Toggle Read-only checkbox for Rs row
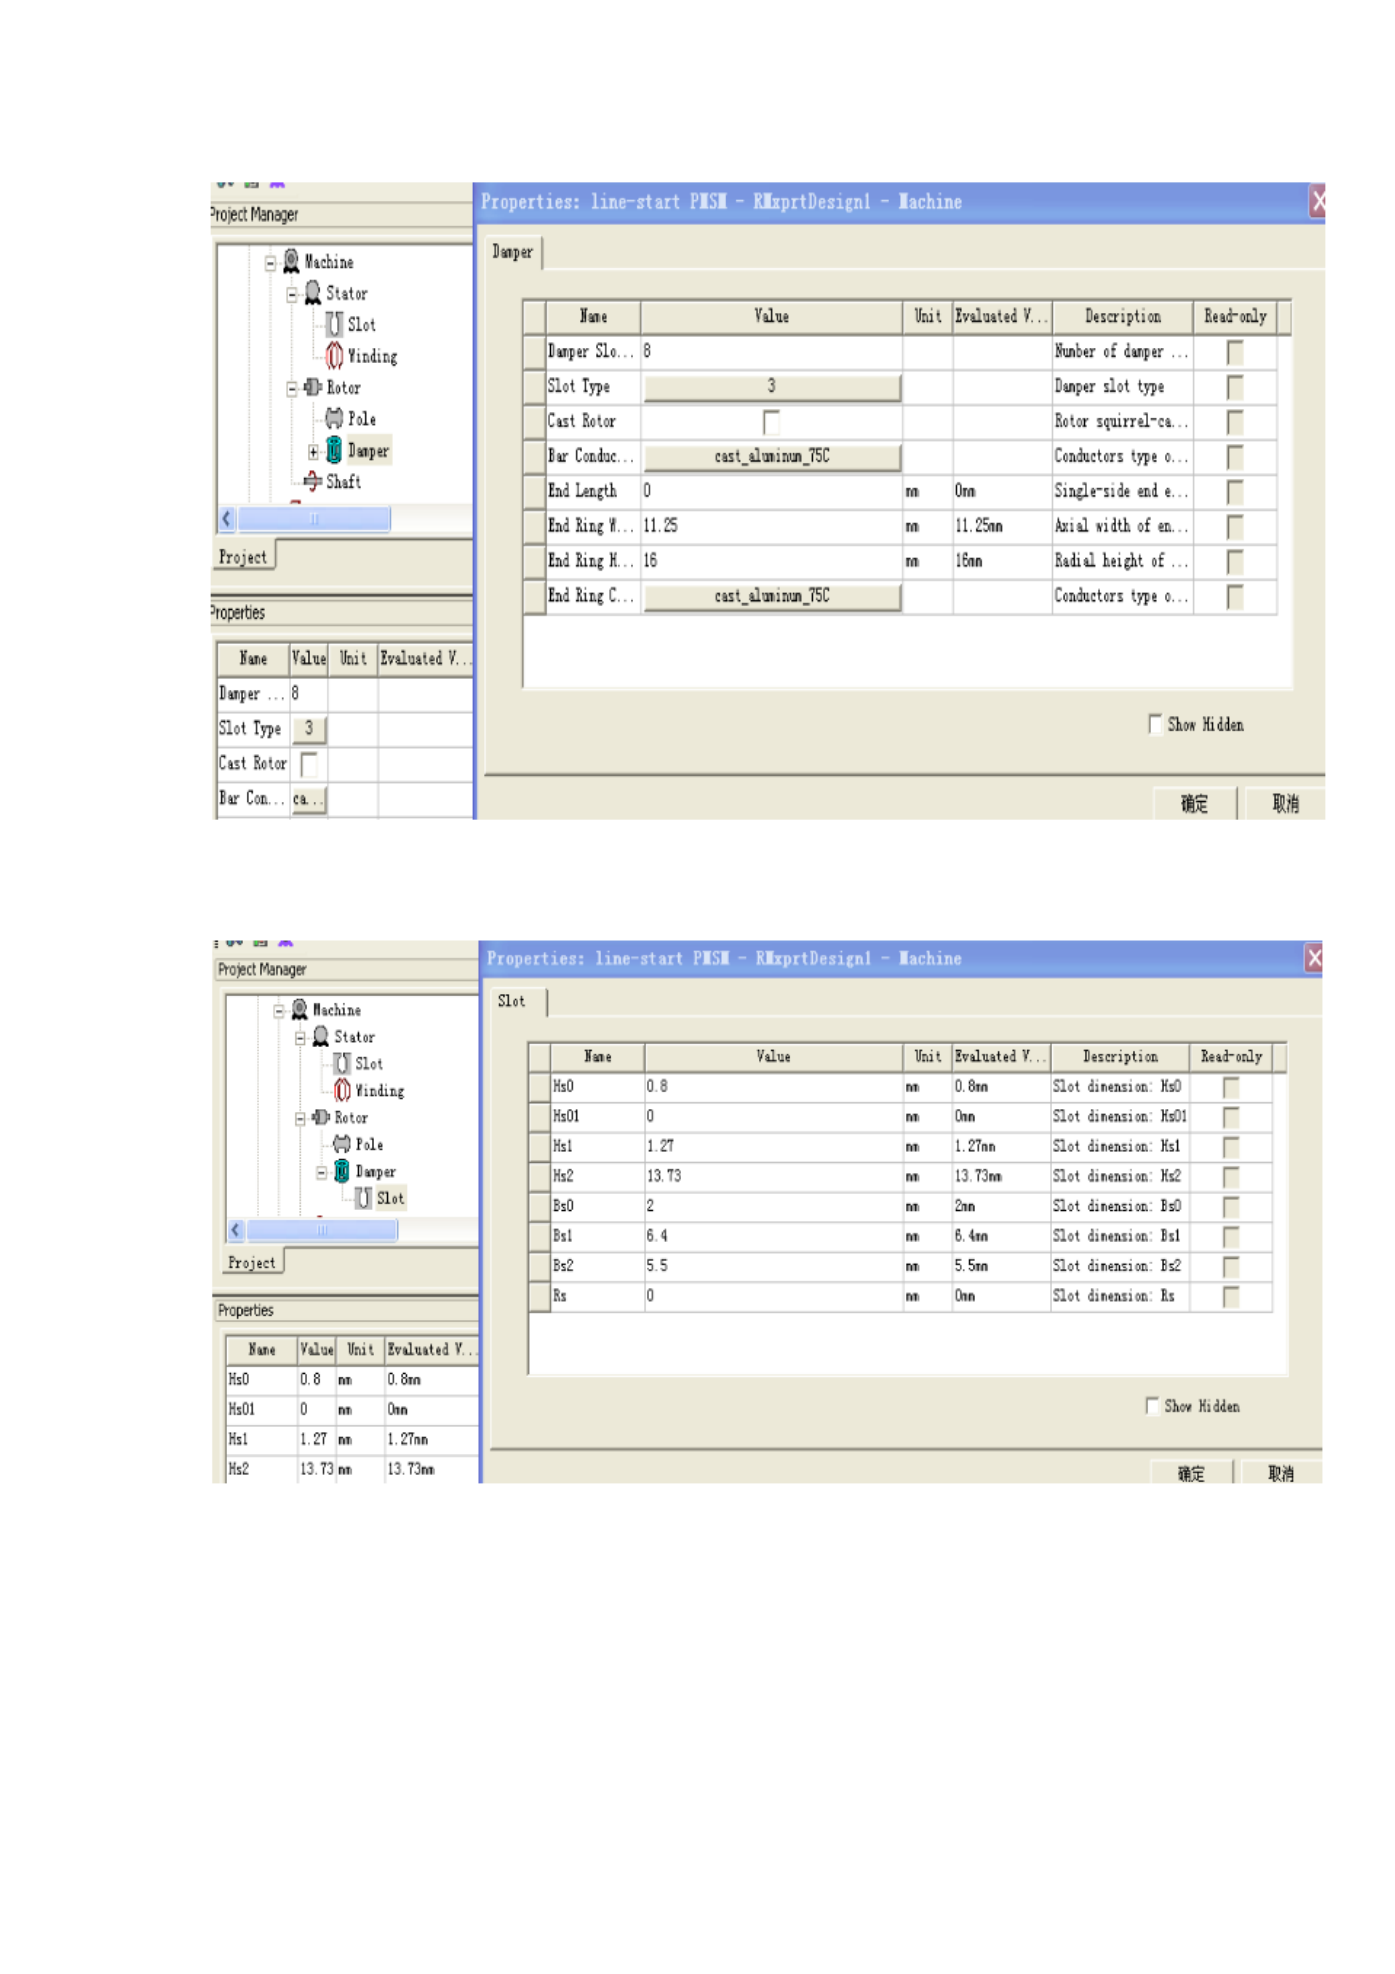 click(x=1231, y=1297)
